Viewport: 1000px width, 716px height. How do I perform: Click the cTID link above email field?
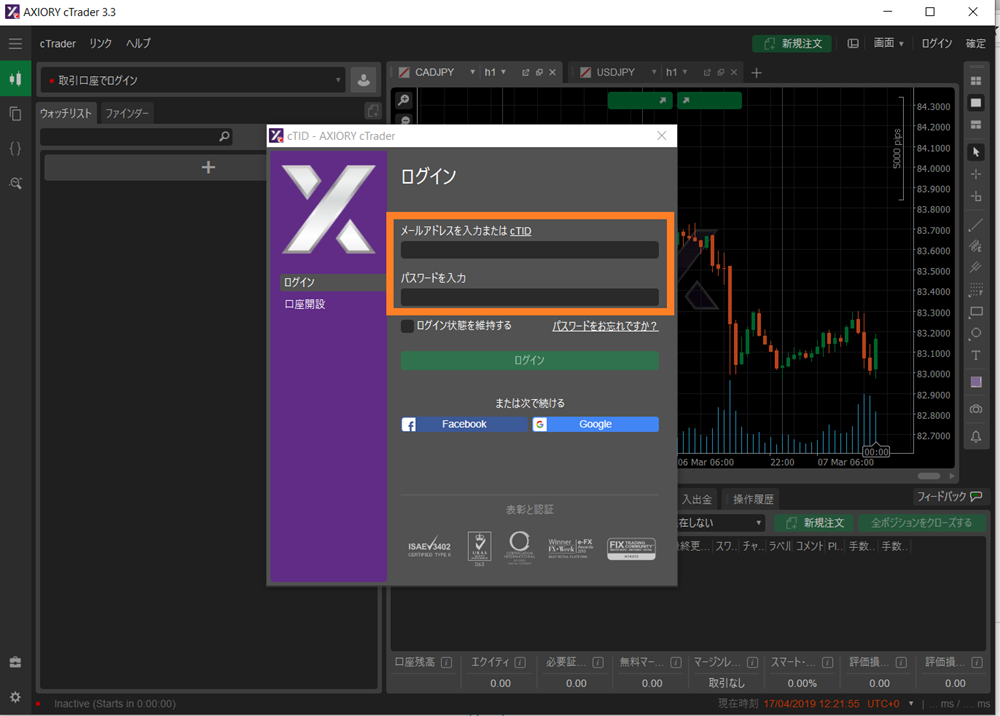[520, 231]
